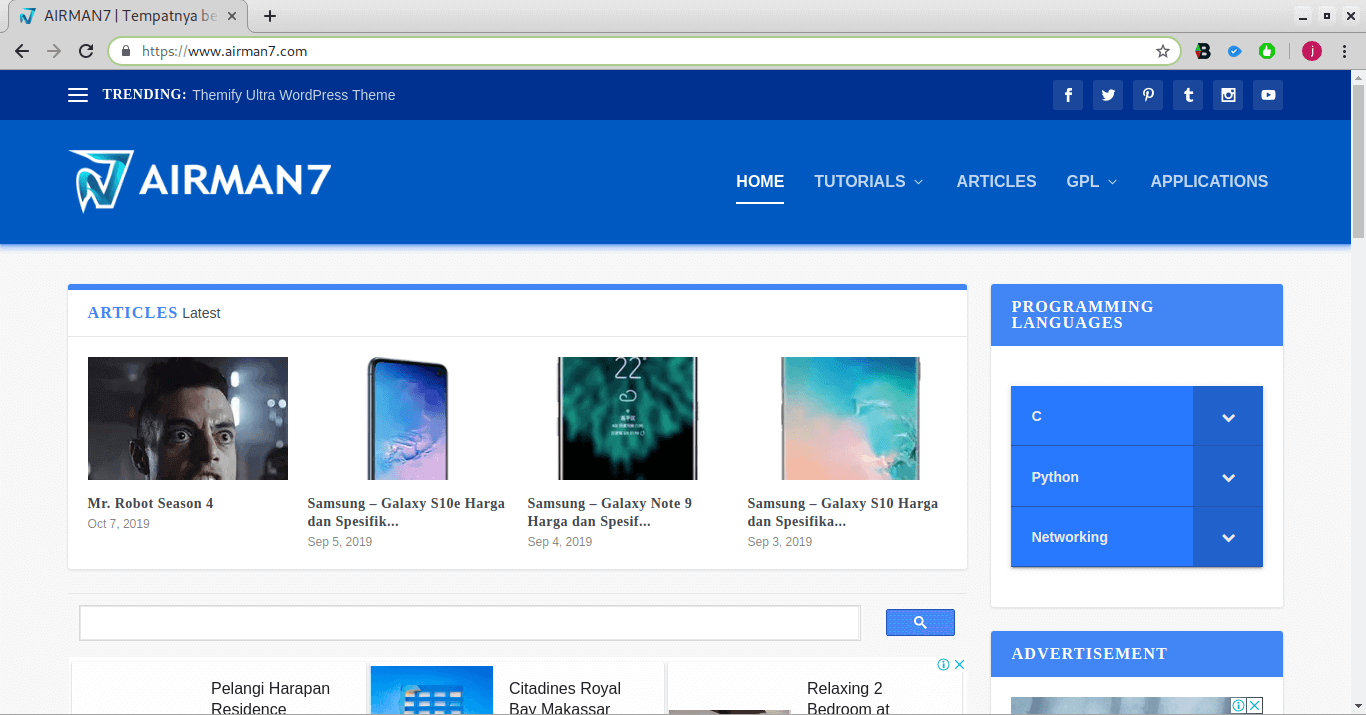Click the ADVERTISEMENT widget header
The width and height of the screenshot is (1366, 715).
[1137, 654]
